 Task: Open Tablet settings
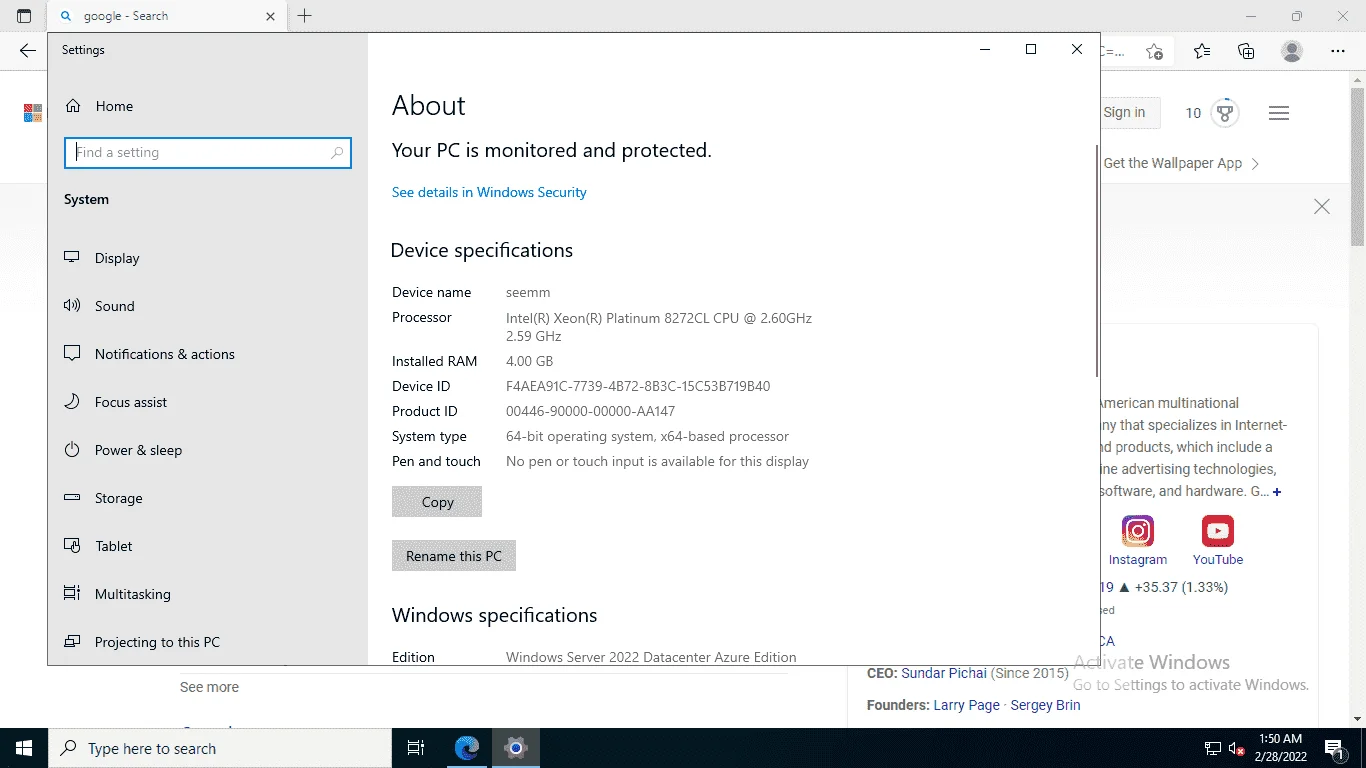(x=98, y=546)
